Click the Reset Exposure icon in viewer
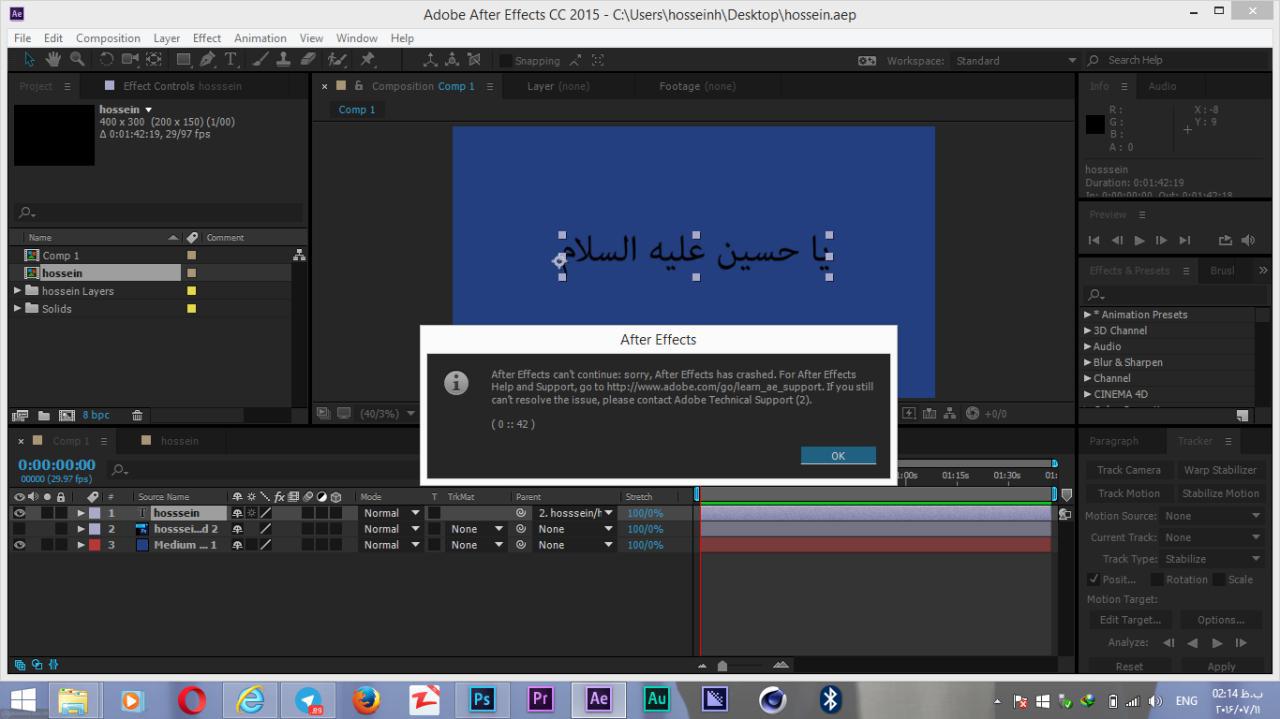The image size is (1280, 719). (974, 413)
